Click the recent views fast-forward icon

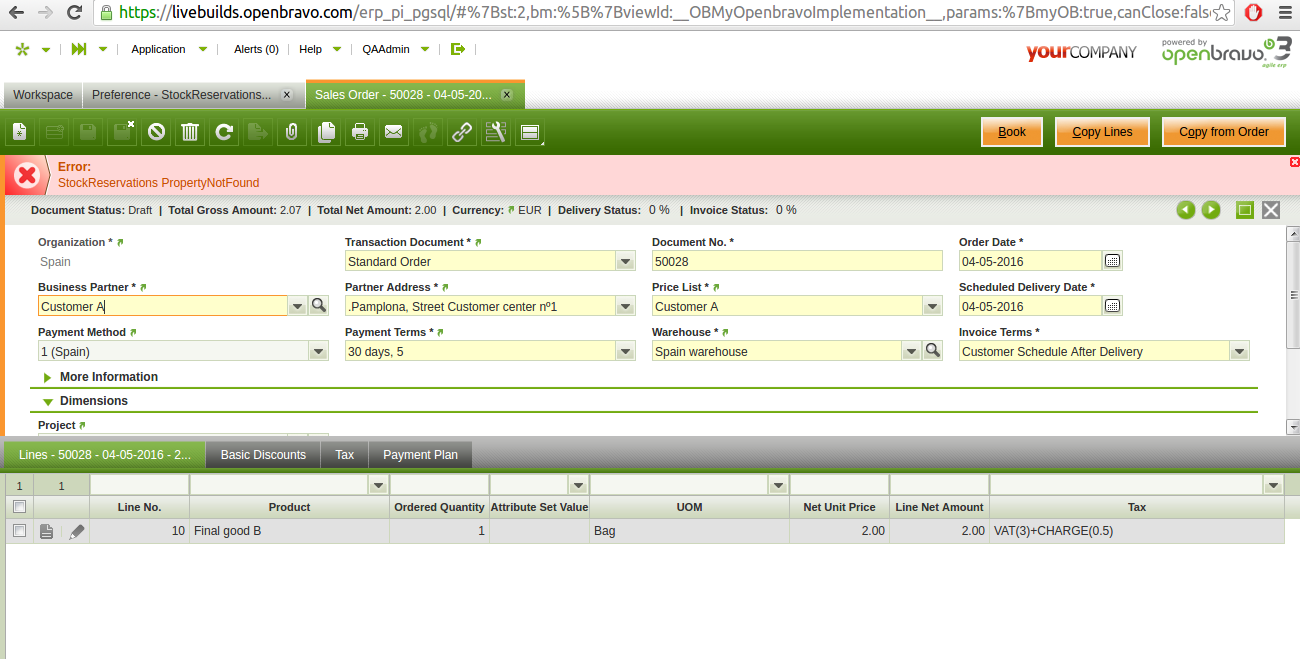(x=79, y=49)
